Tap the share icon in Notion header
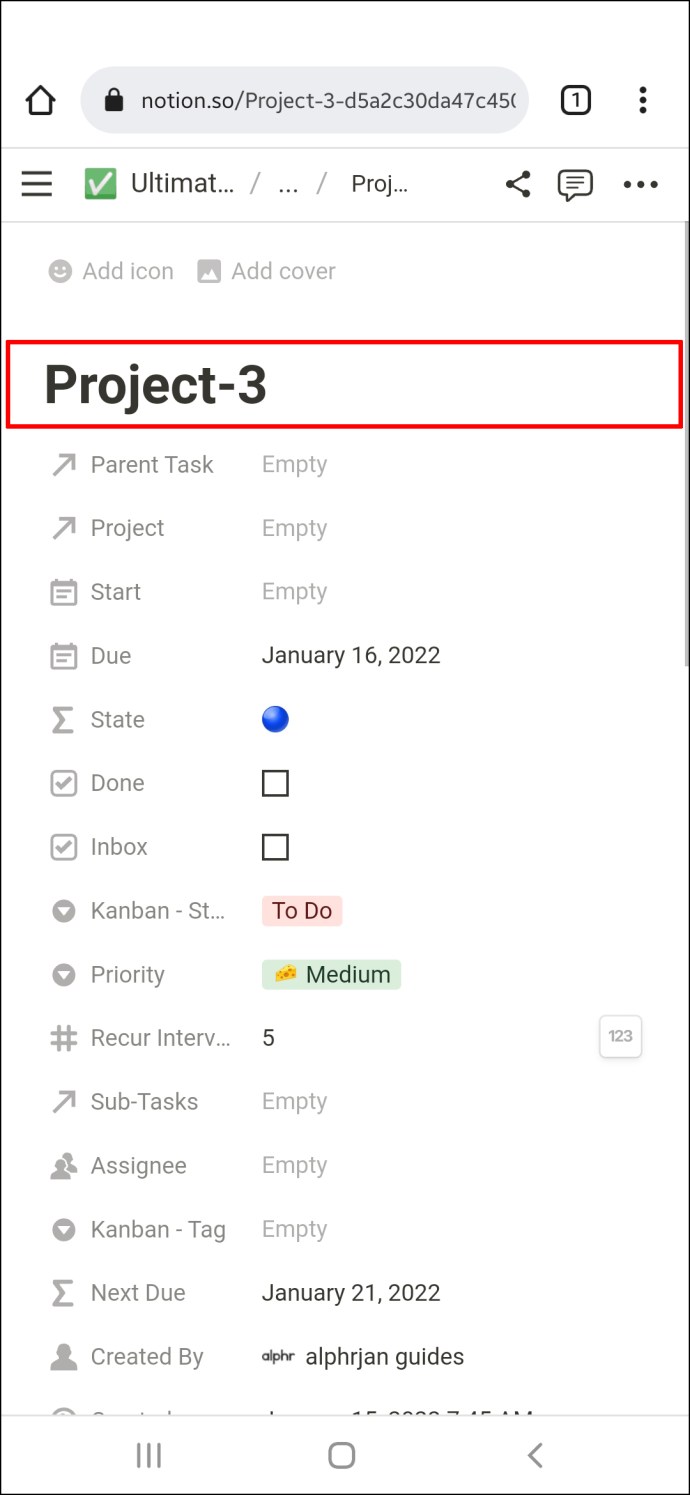 [x=517, y=184]
